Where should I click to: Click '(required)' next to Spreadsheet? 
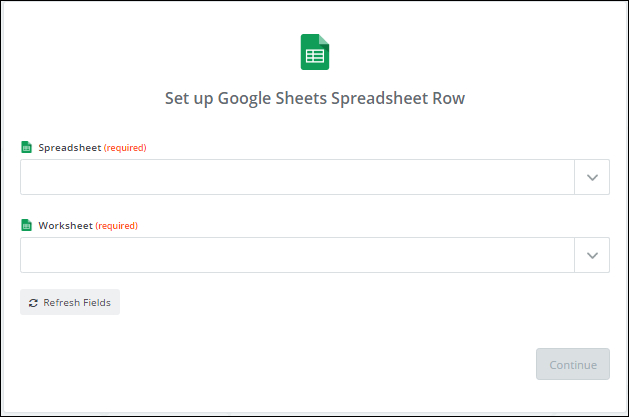click(125, 148)
